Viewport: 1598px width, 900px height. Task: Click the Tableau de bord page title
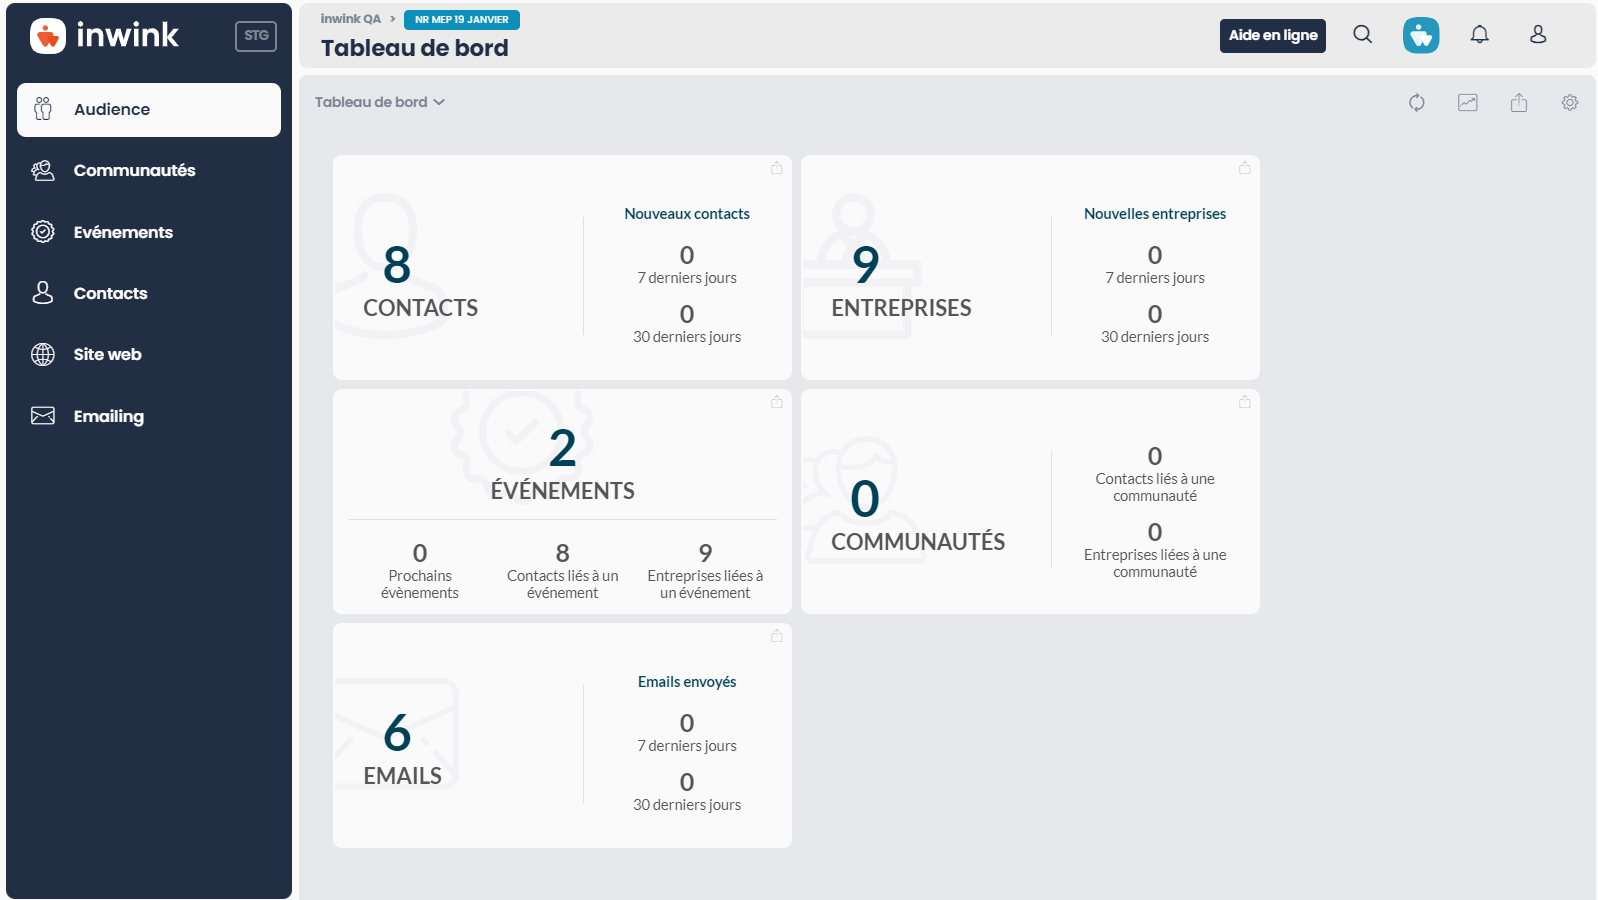415,48
